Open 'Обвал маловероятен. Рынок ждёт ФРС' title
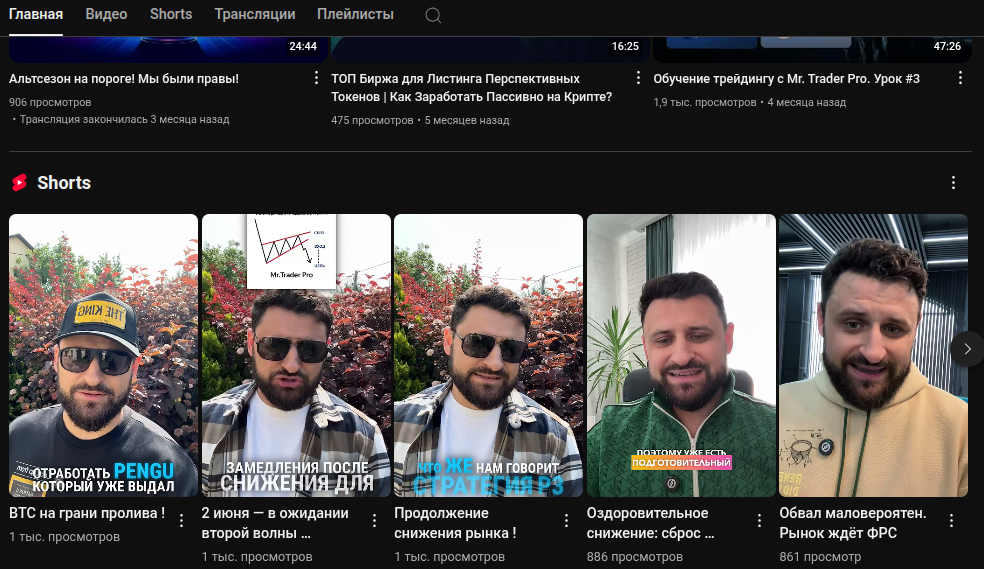Screen dimensions: 984x569 pos(853,523)
